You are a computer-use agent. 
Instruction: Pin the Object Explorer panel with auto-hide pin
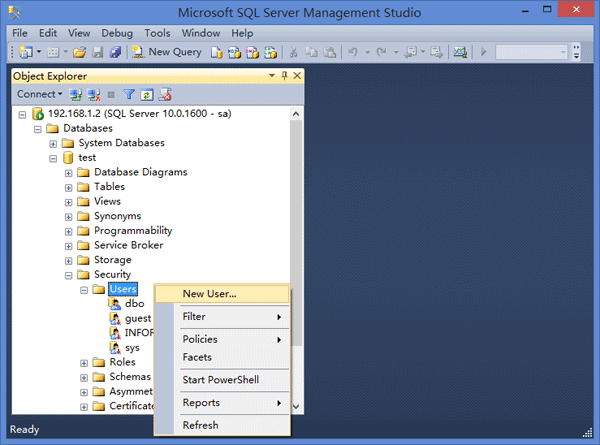click(284, 76)
